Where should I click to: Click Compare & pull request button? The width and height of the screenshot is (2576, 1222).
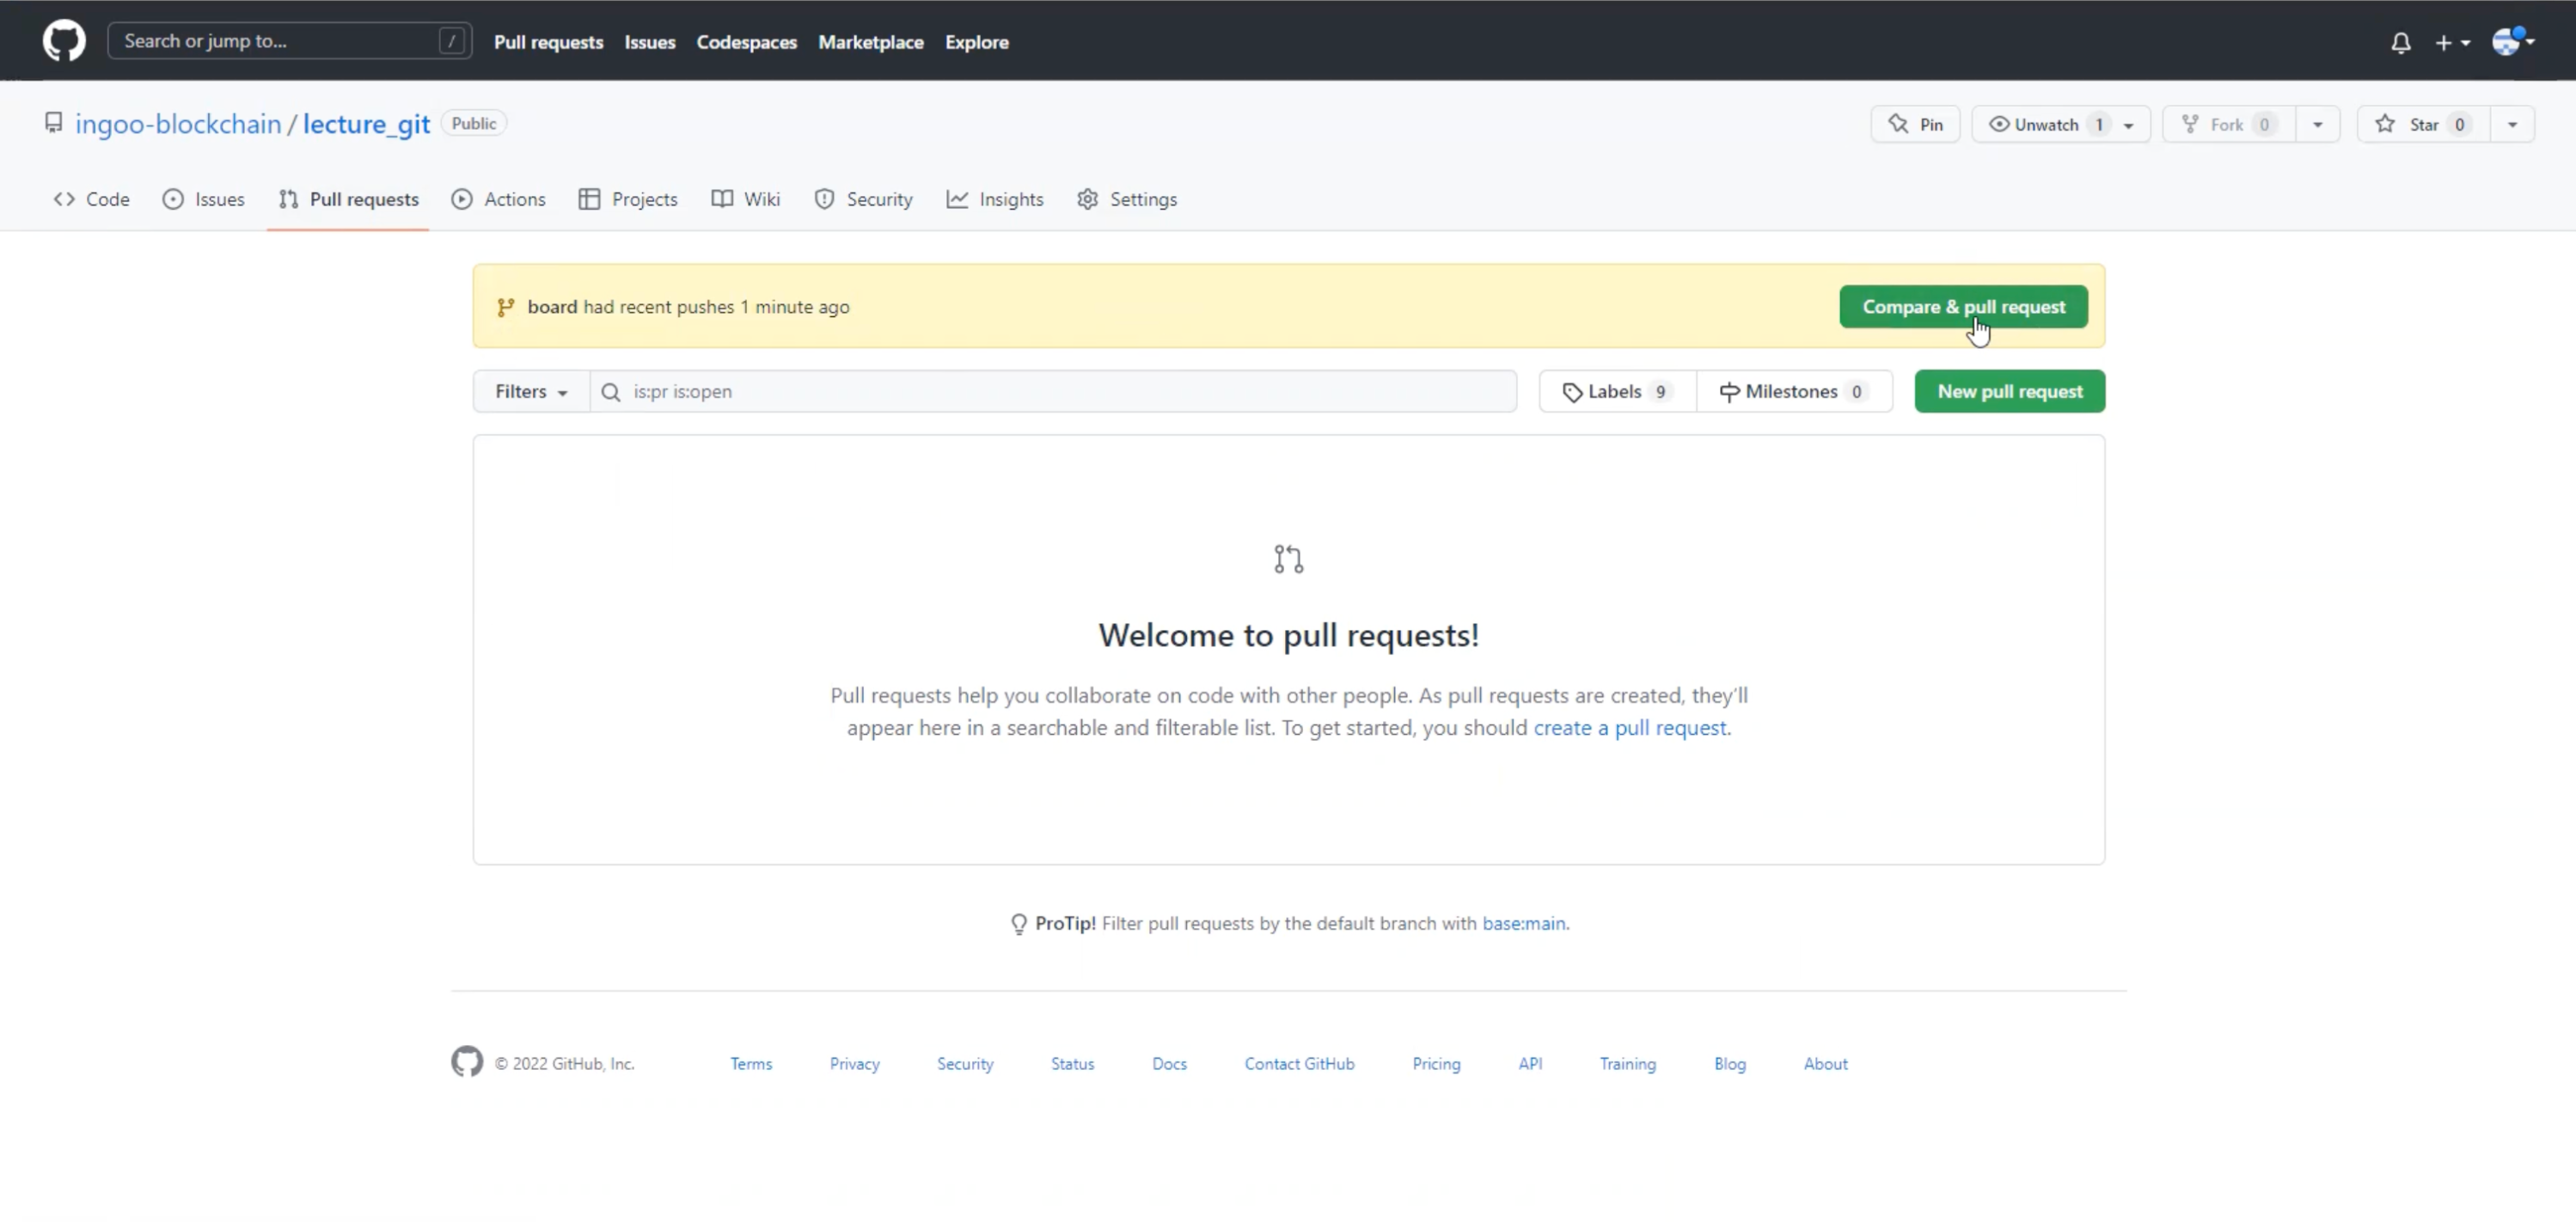tap(1962, 307)
